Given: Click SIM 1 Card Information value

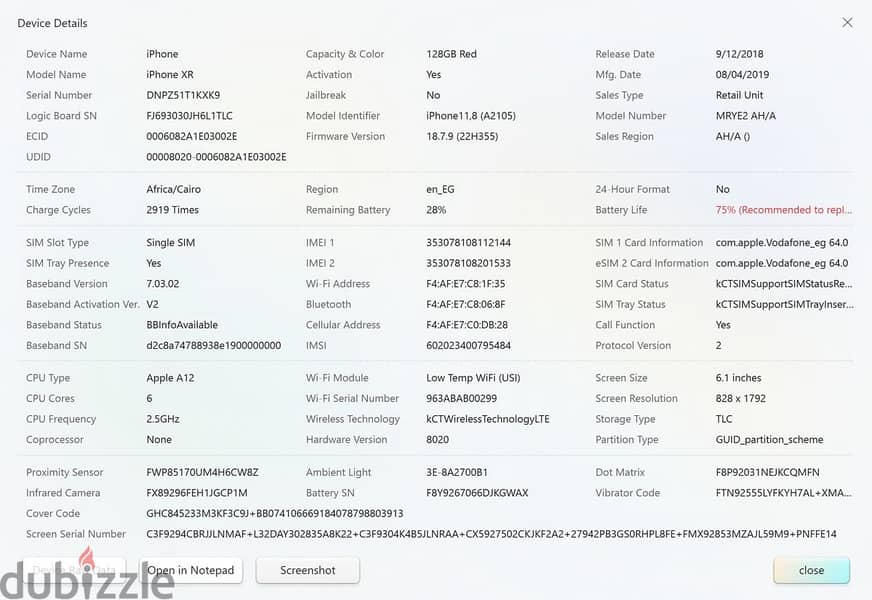Looking at the screenshot, I should [782, 242].
